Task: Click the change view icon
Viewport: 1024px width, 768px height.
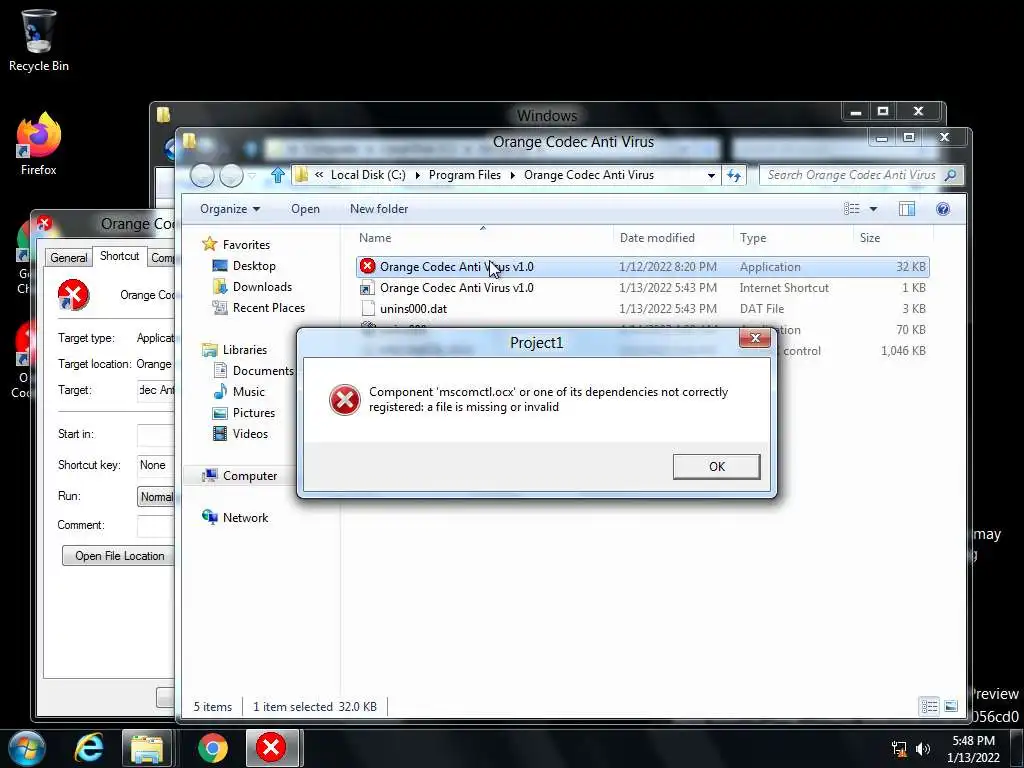Action: tap(852, 209)
